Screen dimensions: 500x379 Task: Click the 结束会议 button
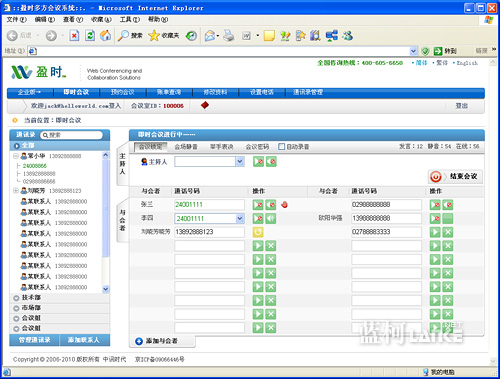pos(455,177)
